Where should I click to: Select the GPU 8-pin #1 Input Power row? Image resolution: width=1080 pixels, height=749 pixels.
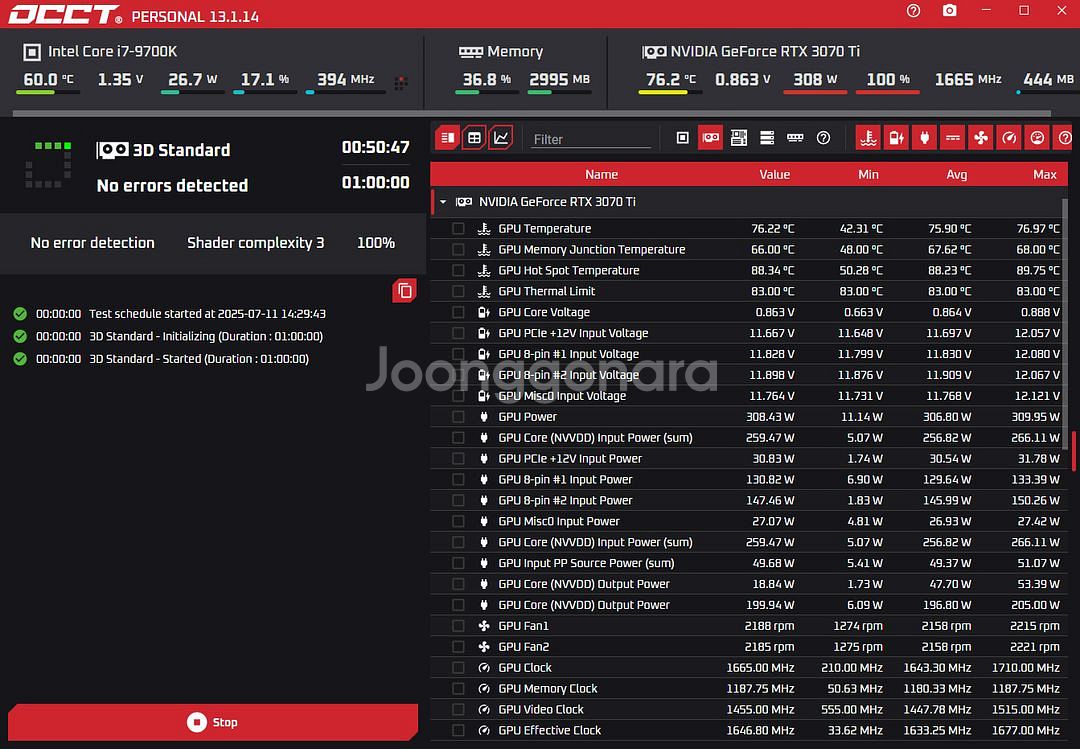click(x=749, y=480)
